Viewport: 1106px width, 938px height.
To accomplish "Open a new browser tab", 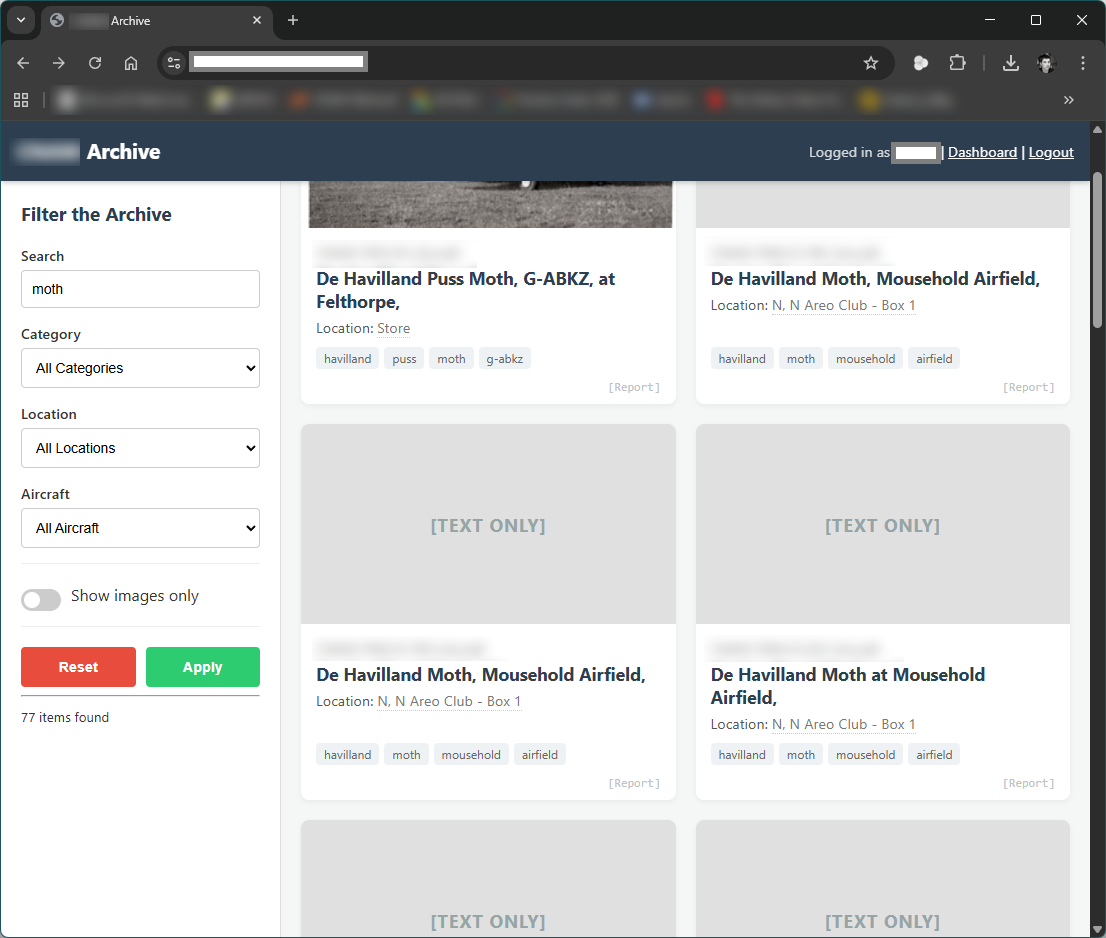I will click(293, 20).
